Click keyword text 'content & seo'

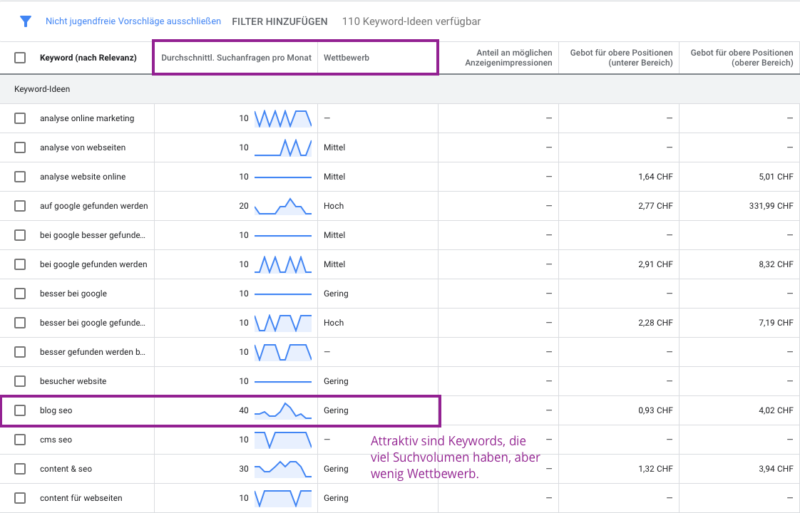click(66, 469)
